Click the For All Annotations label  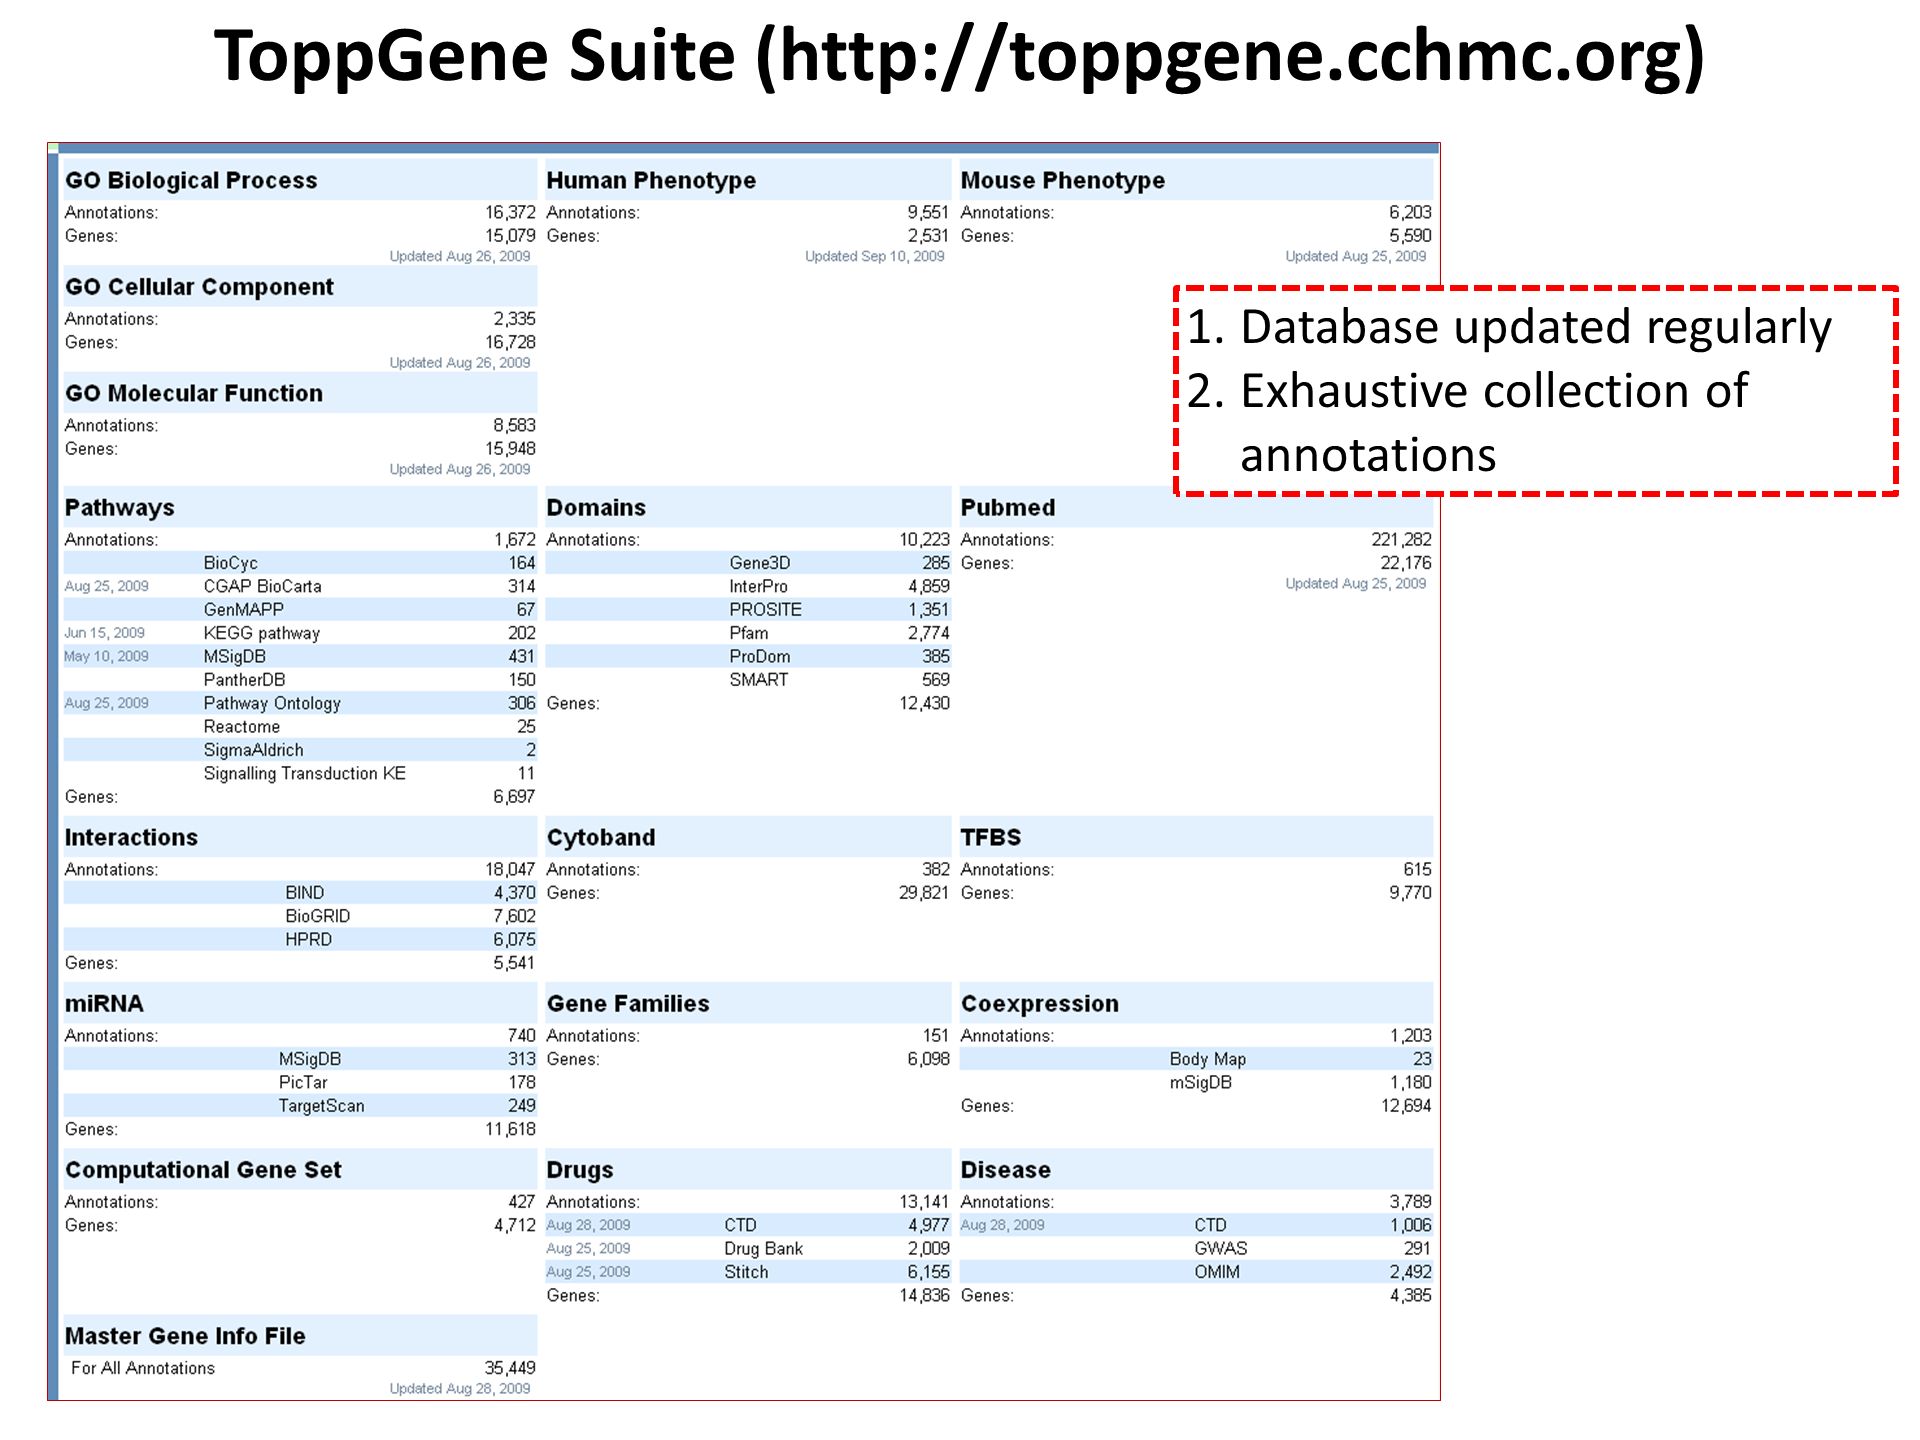click(143, 1368)
